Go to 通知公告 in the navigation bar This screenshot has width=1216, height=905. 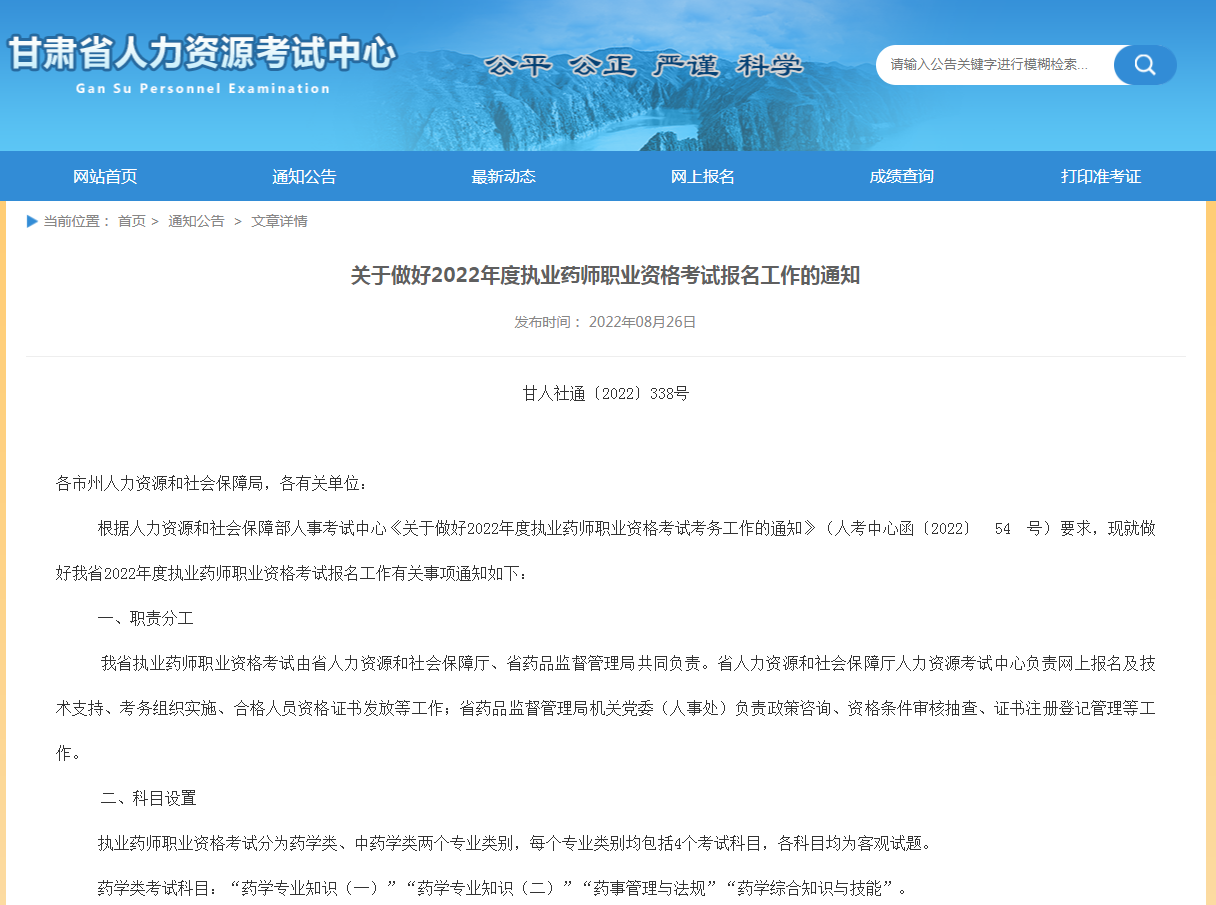pos(304,177)
